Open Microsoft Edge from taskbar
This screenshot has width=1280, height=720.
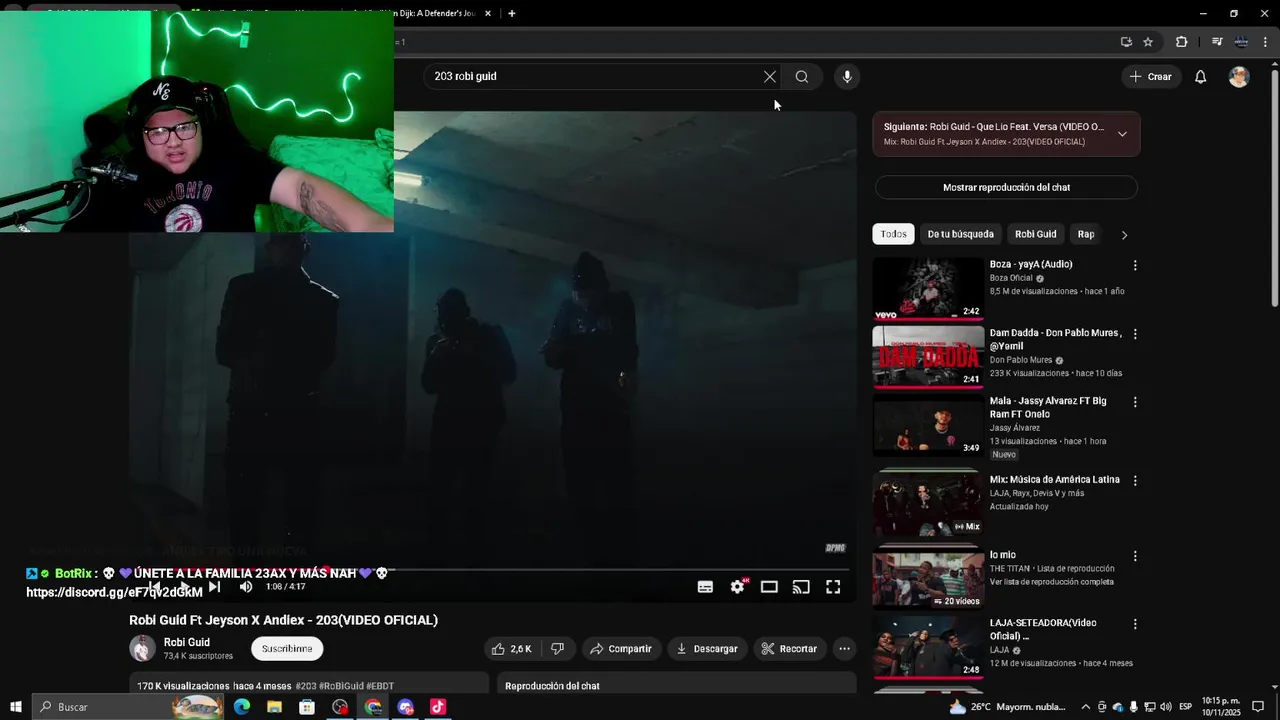[x=242, y=707]
